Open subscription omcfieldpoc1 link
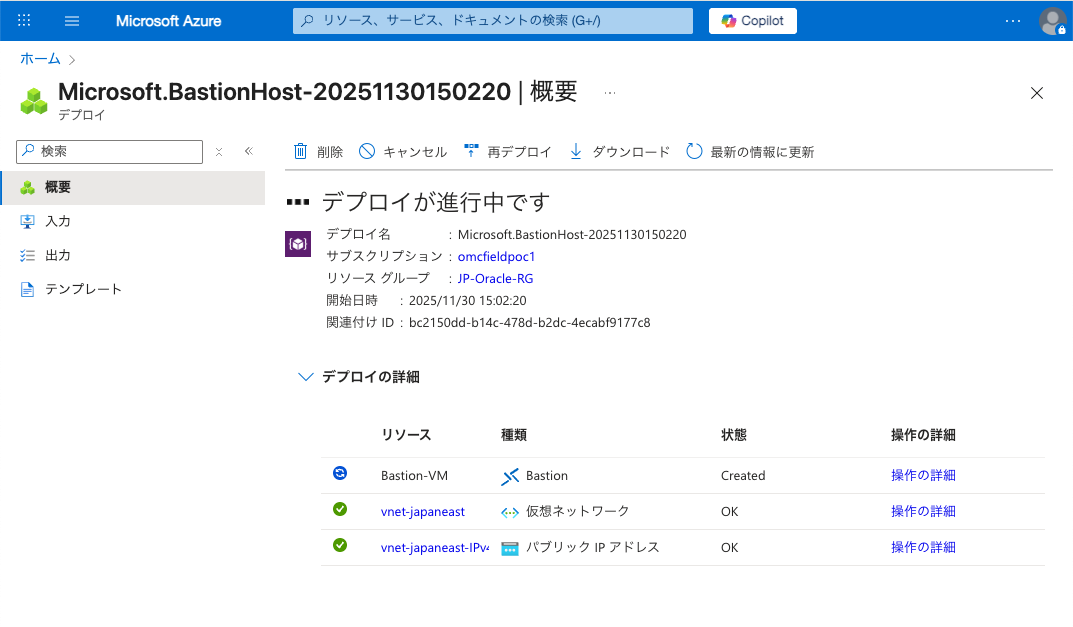The width and height of the screenshot is (1073, 627). (496, 257)
